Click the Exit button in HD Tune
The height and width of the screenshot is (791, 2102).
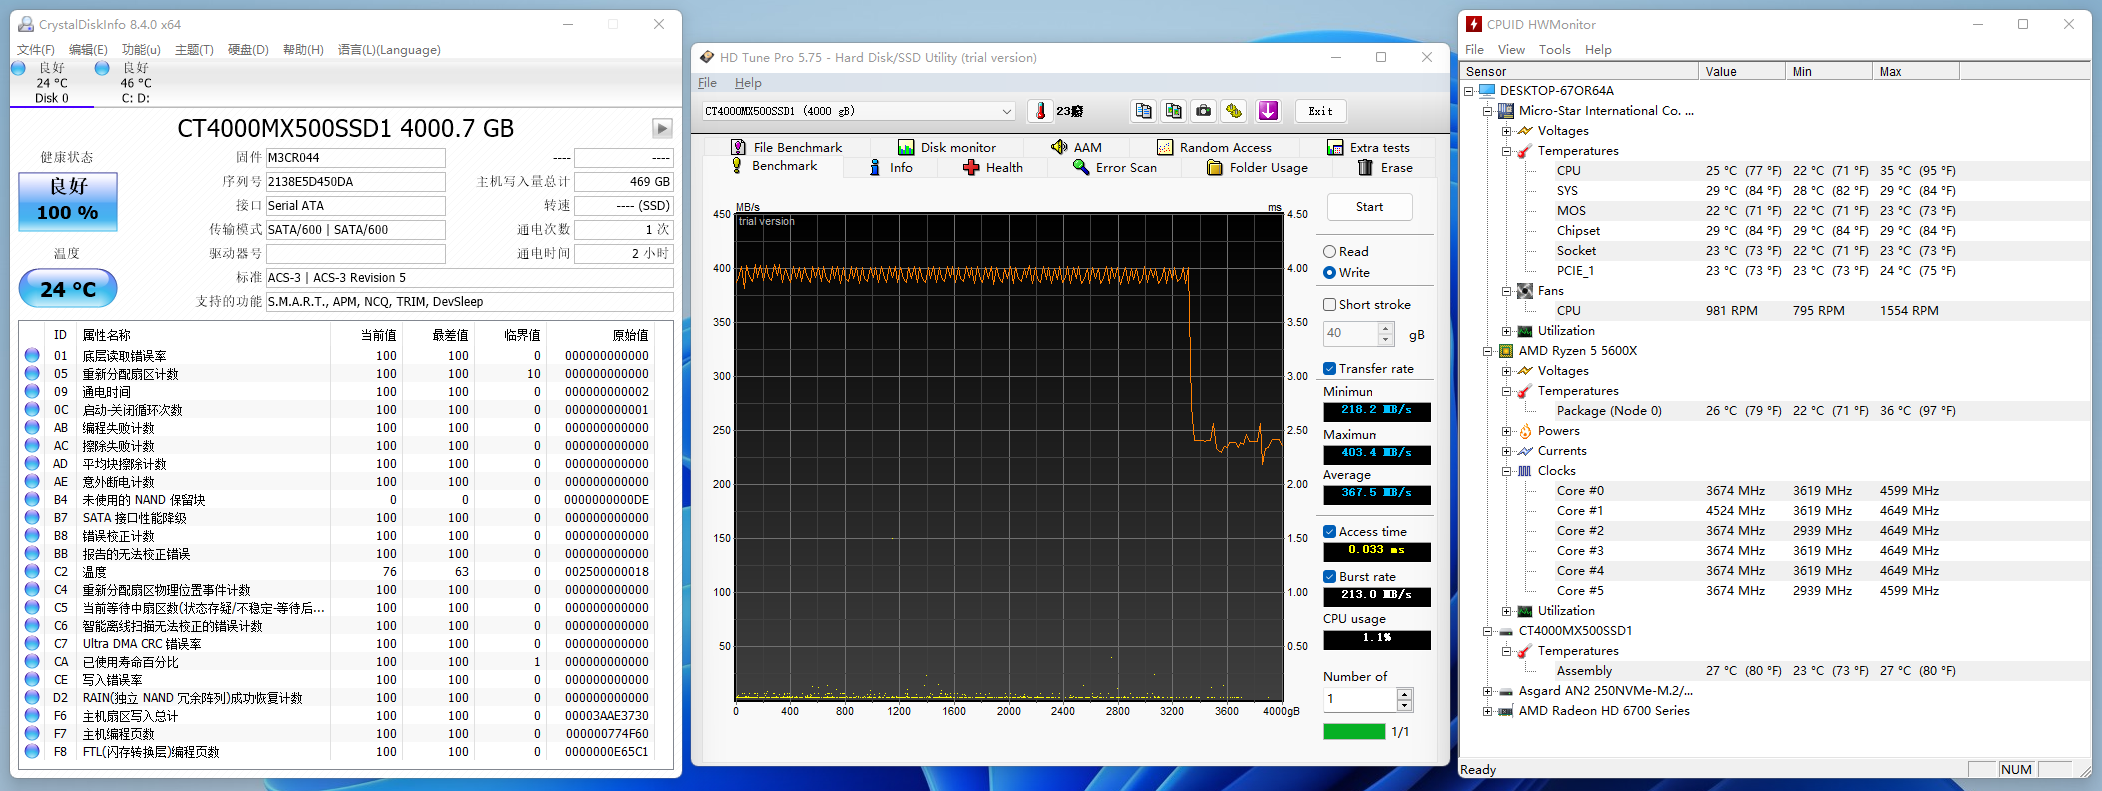(x=1320, y=111)
